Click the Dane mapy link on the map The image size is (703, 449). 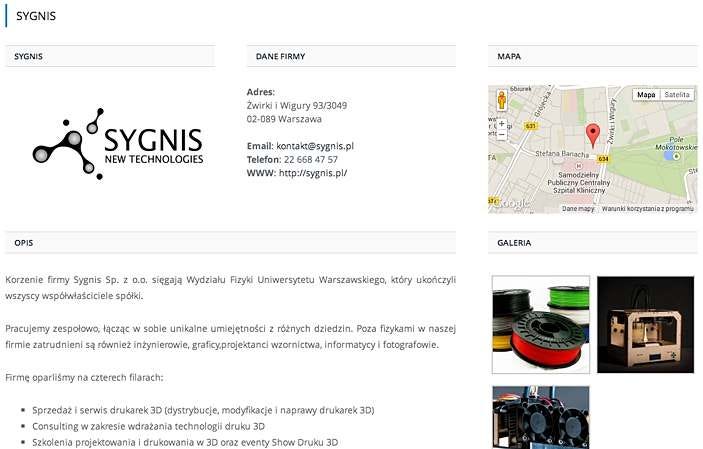click(x=578, y=209)
